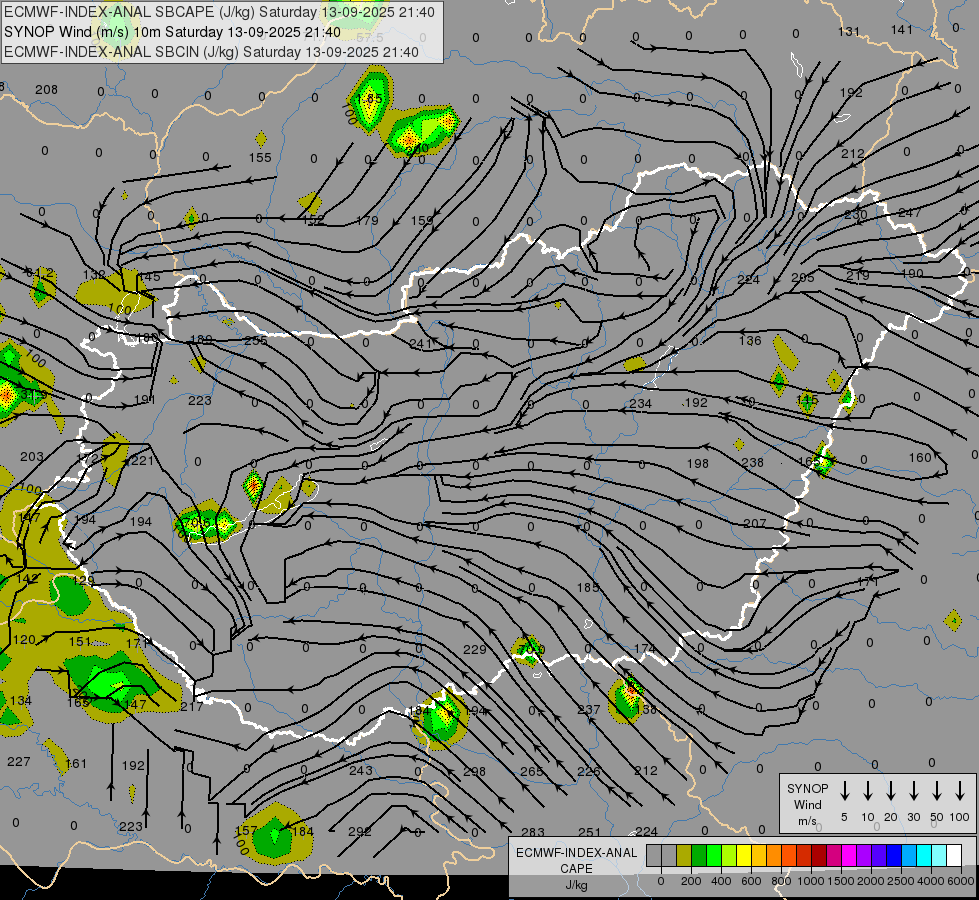Click the map value 159
Image resolution: width=979 pixels, height=900 pixels.
click(x=422, y=220)
